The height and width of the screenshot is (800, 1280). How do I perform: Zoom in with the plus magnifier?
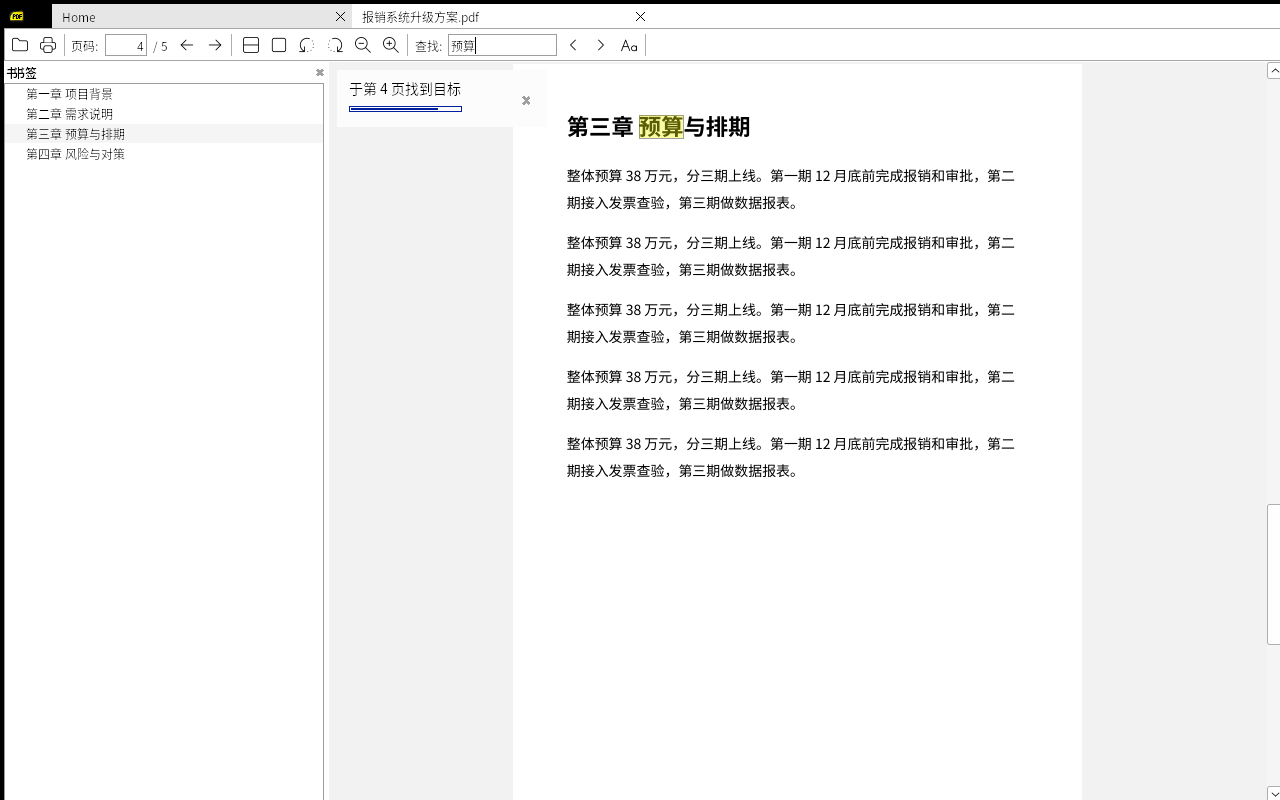[x=391, y=45]
